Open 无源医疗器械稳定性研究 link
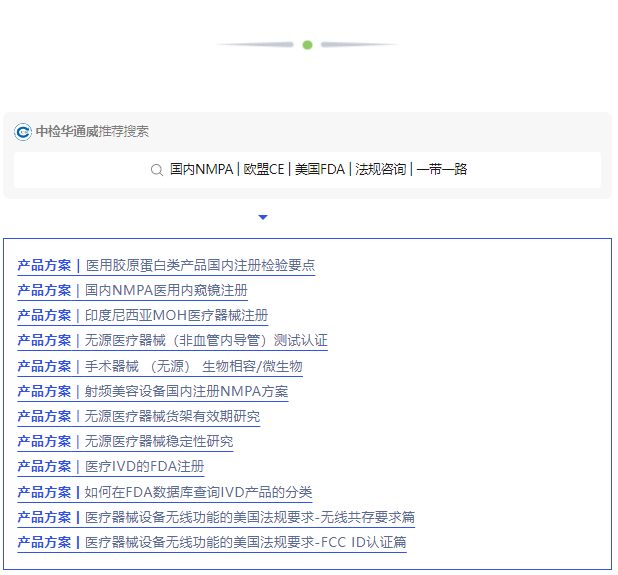Viewport: 618px width, 575px height. pos(159,441)
